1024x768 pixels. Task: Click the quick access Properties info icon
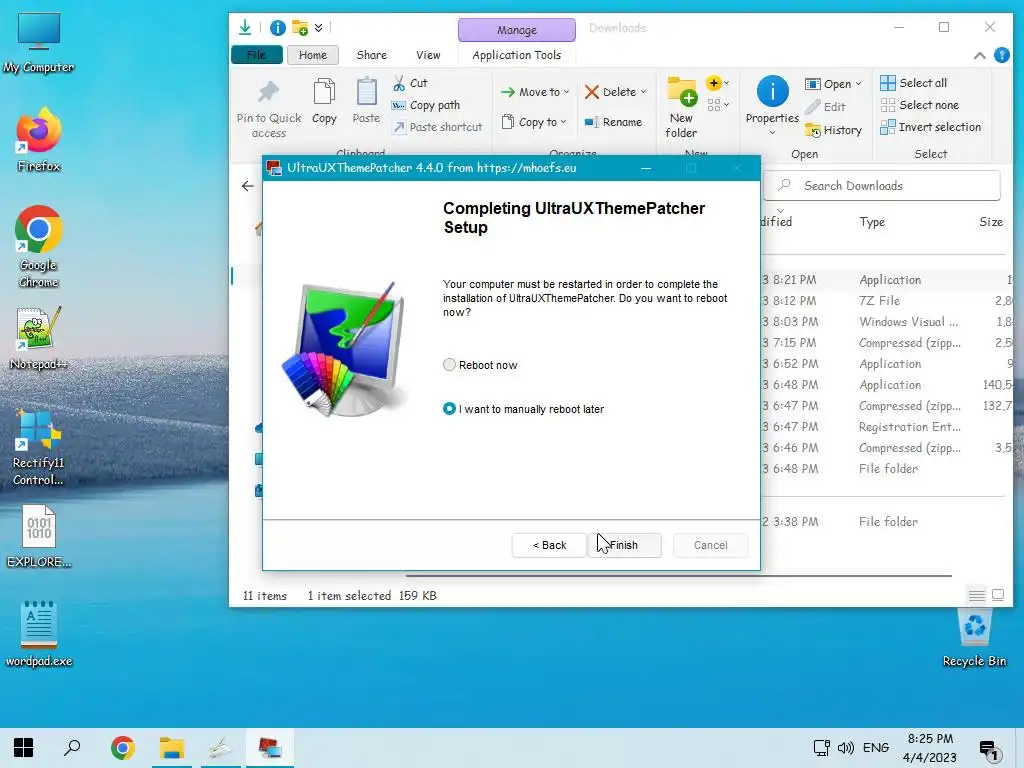coord(278,27)
